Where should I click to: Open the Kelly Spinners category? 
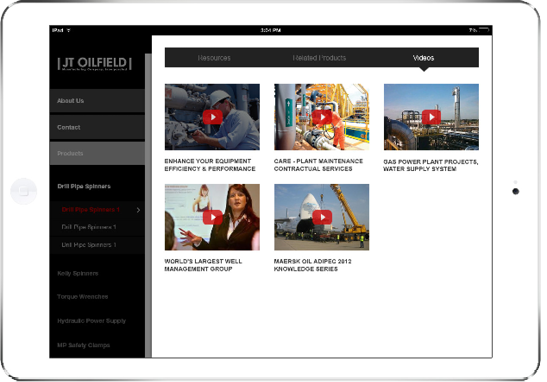click(x=77, y=274)
